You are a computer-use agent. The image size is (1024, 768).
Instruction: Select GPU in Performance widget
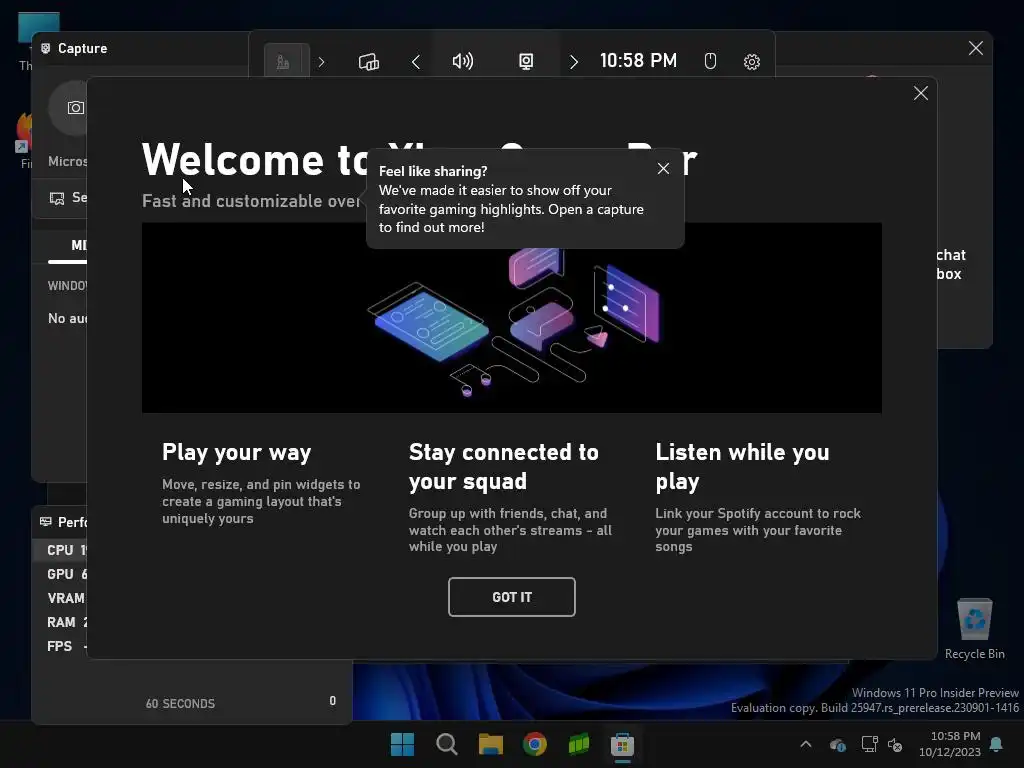tap(60, 574)
